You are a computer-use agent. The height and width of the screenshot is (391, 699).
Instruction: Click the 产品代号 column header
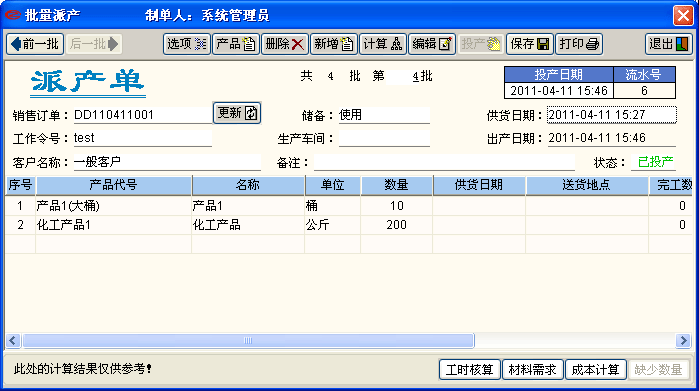(114, 185)
